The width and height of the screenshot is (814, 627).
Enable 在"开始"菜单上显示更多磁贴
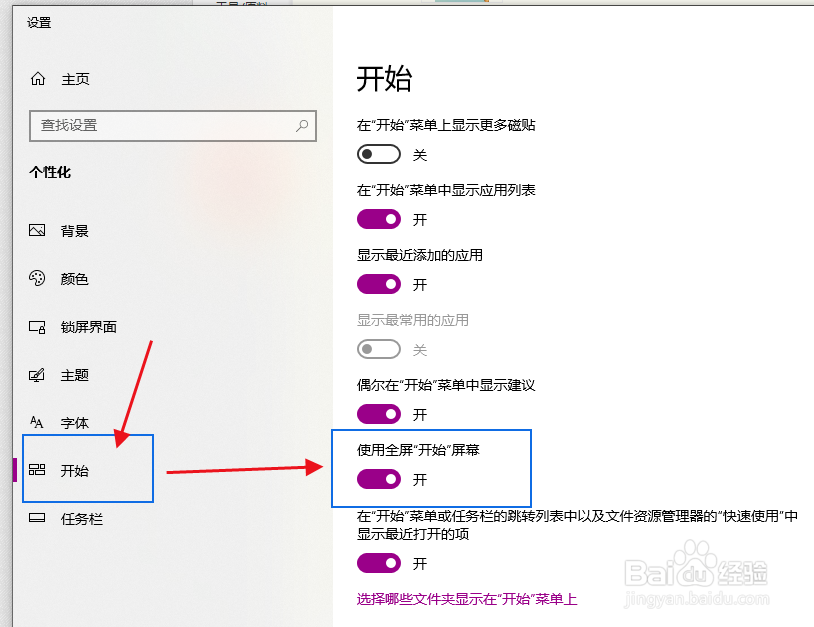[378, 153]
